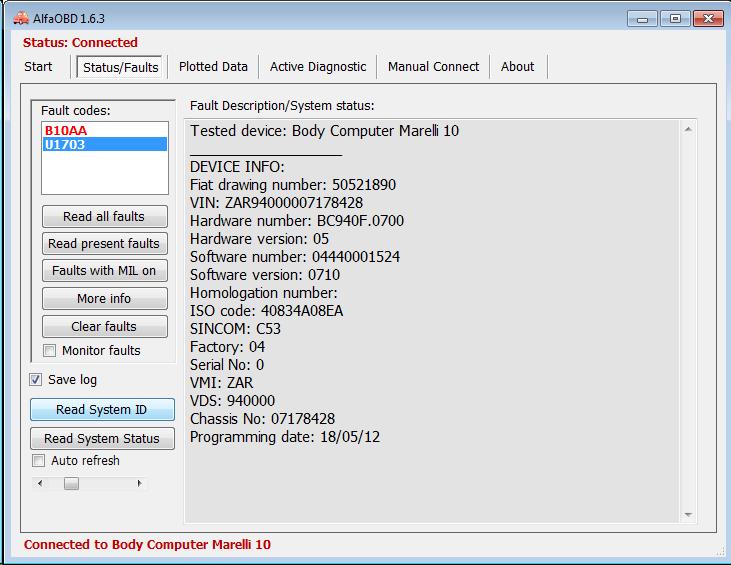The width and height of the screenshot is (731, 565).
Task: Click Read present faults
Action: (104, 244)
